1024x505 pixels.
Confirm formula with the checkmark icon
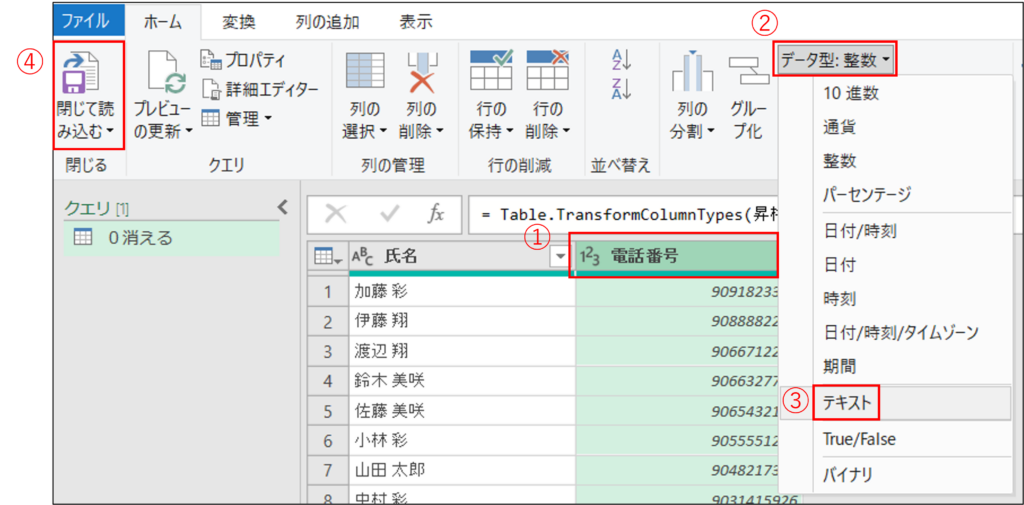click(x=389, y=213)
